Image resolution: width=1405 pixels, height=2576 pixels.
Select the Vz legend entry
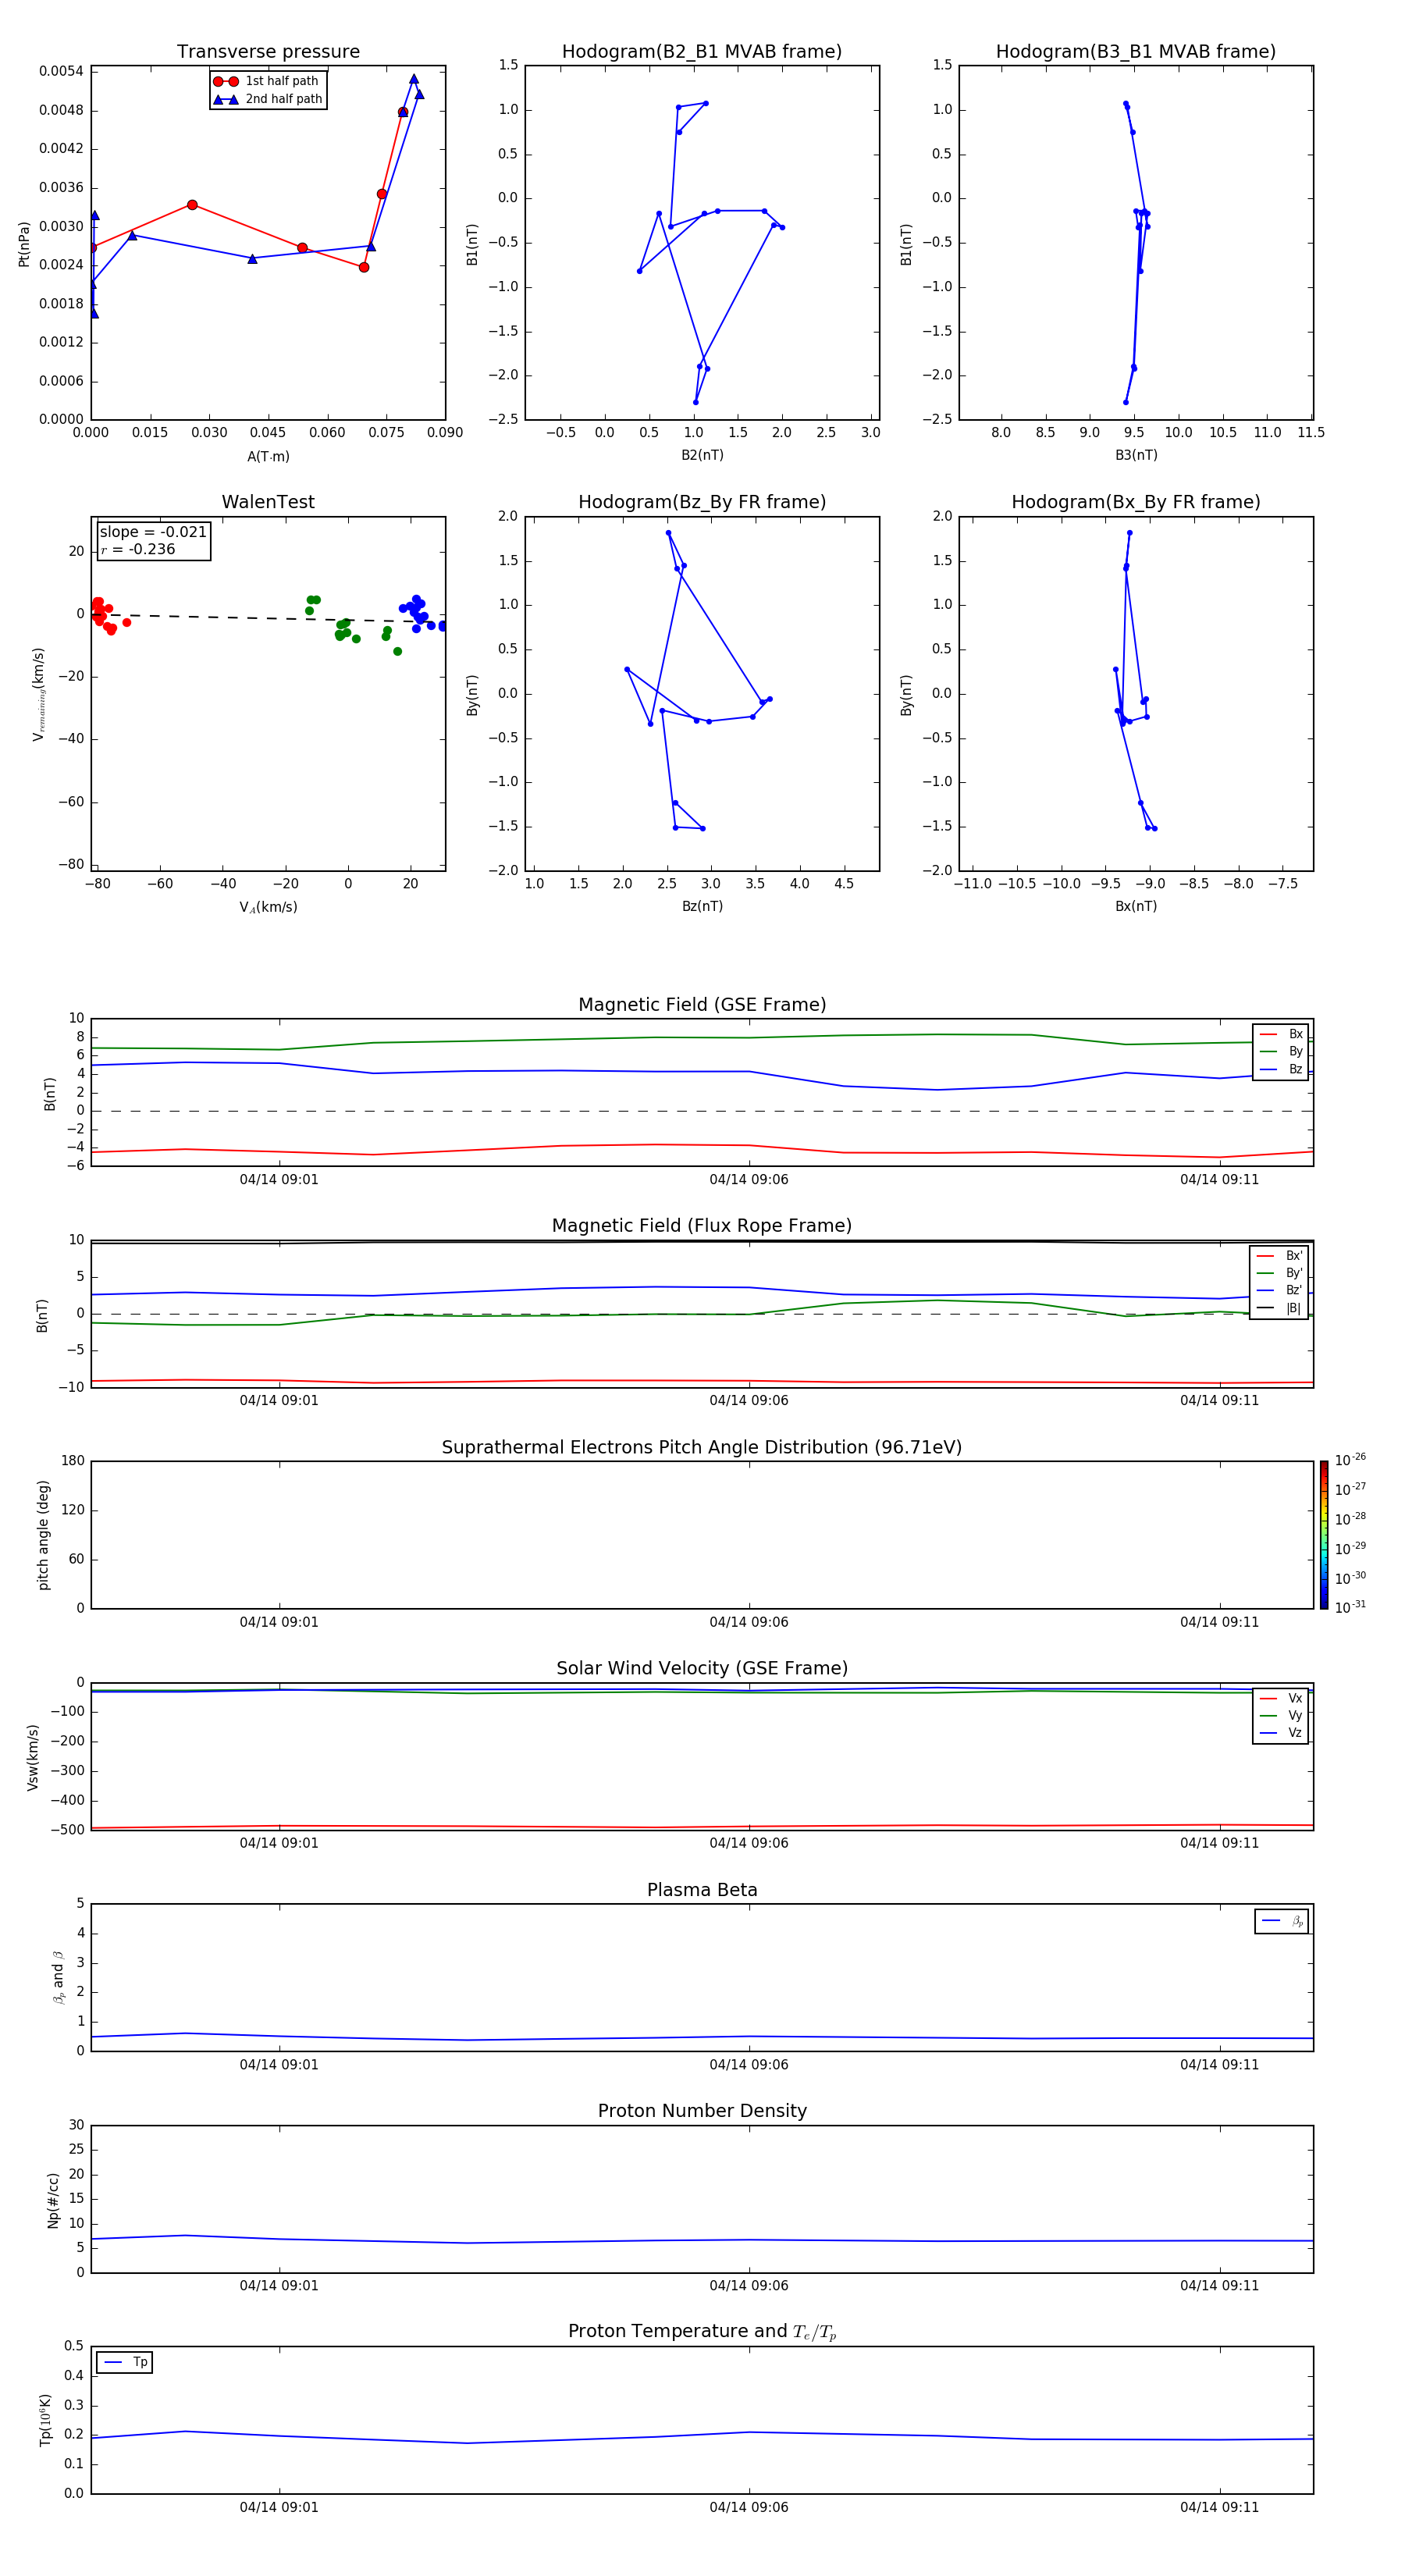click(x=1281, y=1732)
